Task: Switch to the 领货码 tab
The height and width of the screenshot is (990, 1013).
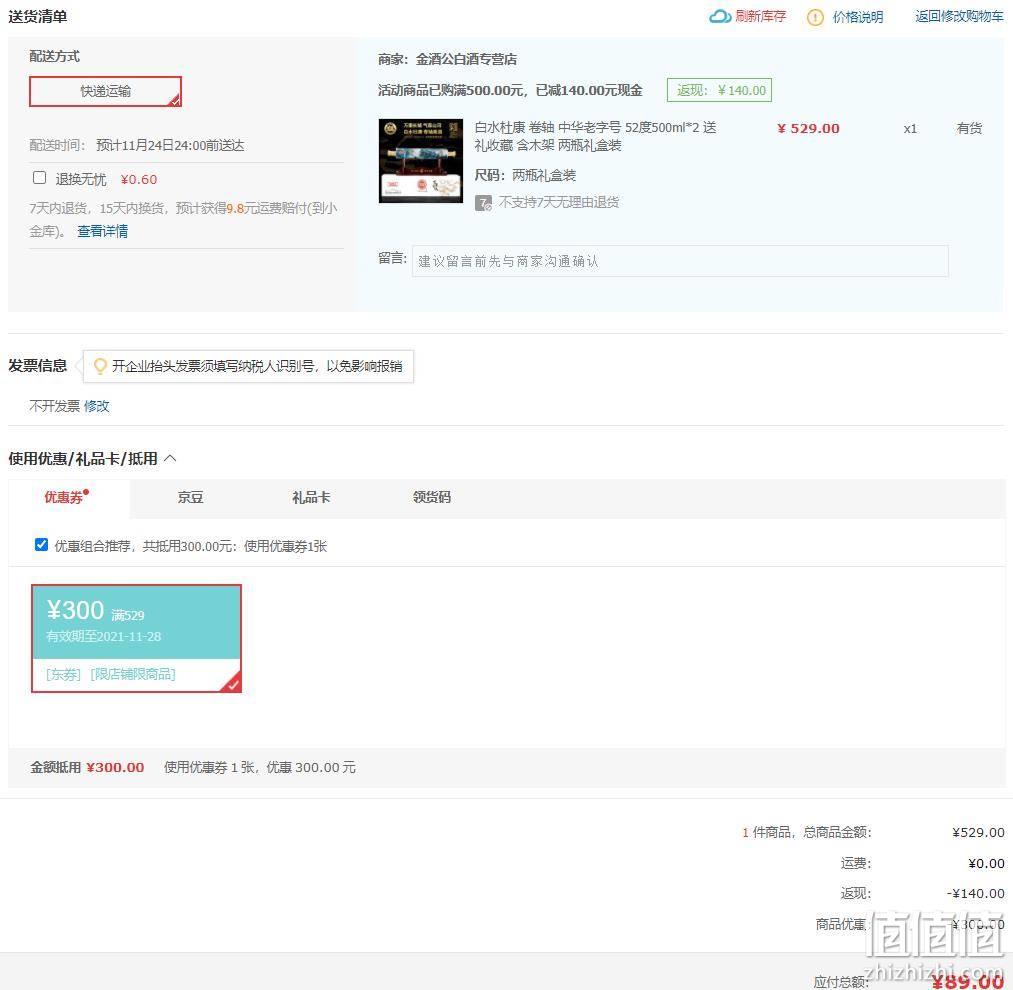Action: (432, 497)
